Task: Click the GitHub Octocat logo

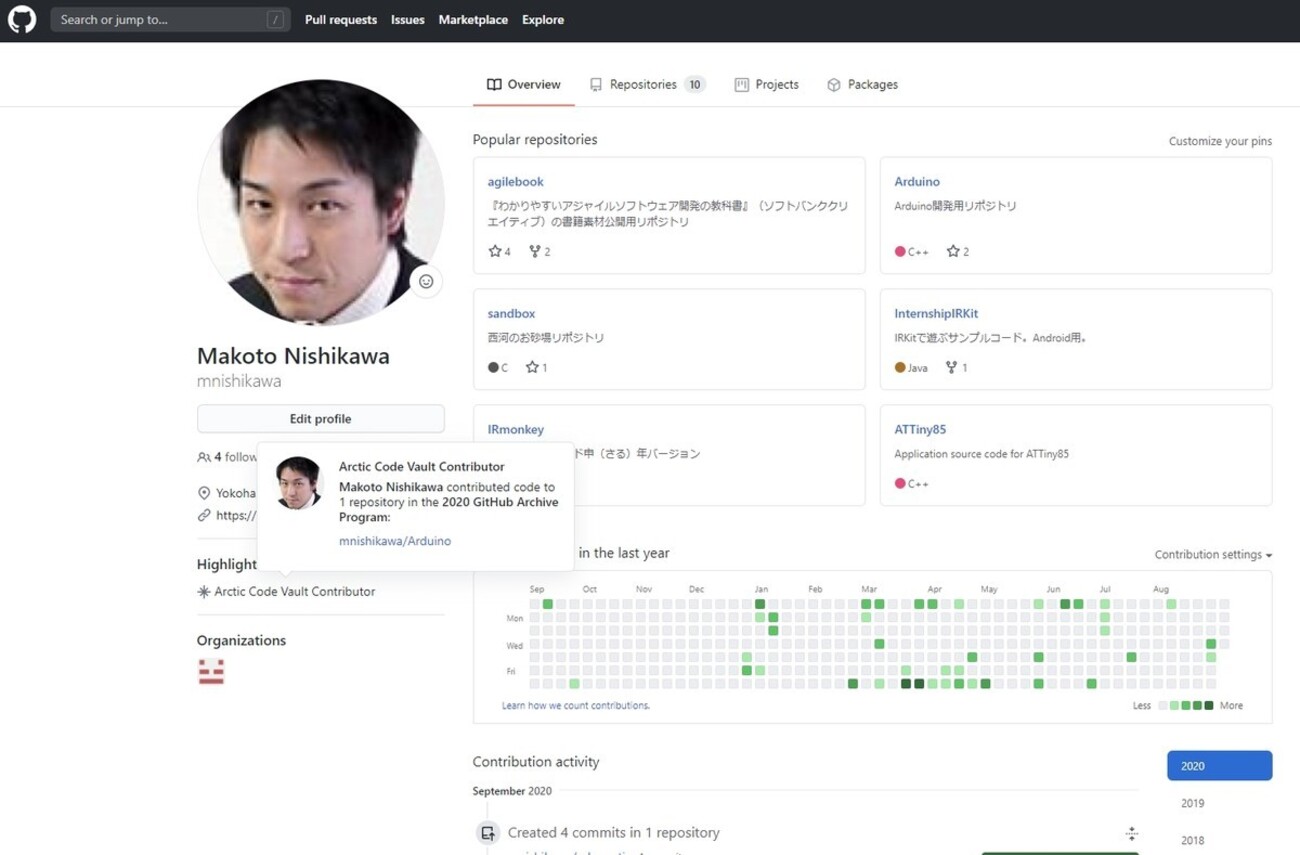Action: [22, 20]
